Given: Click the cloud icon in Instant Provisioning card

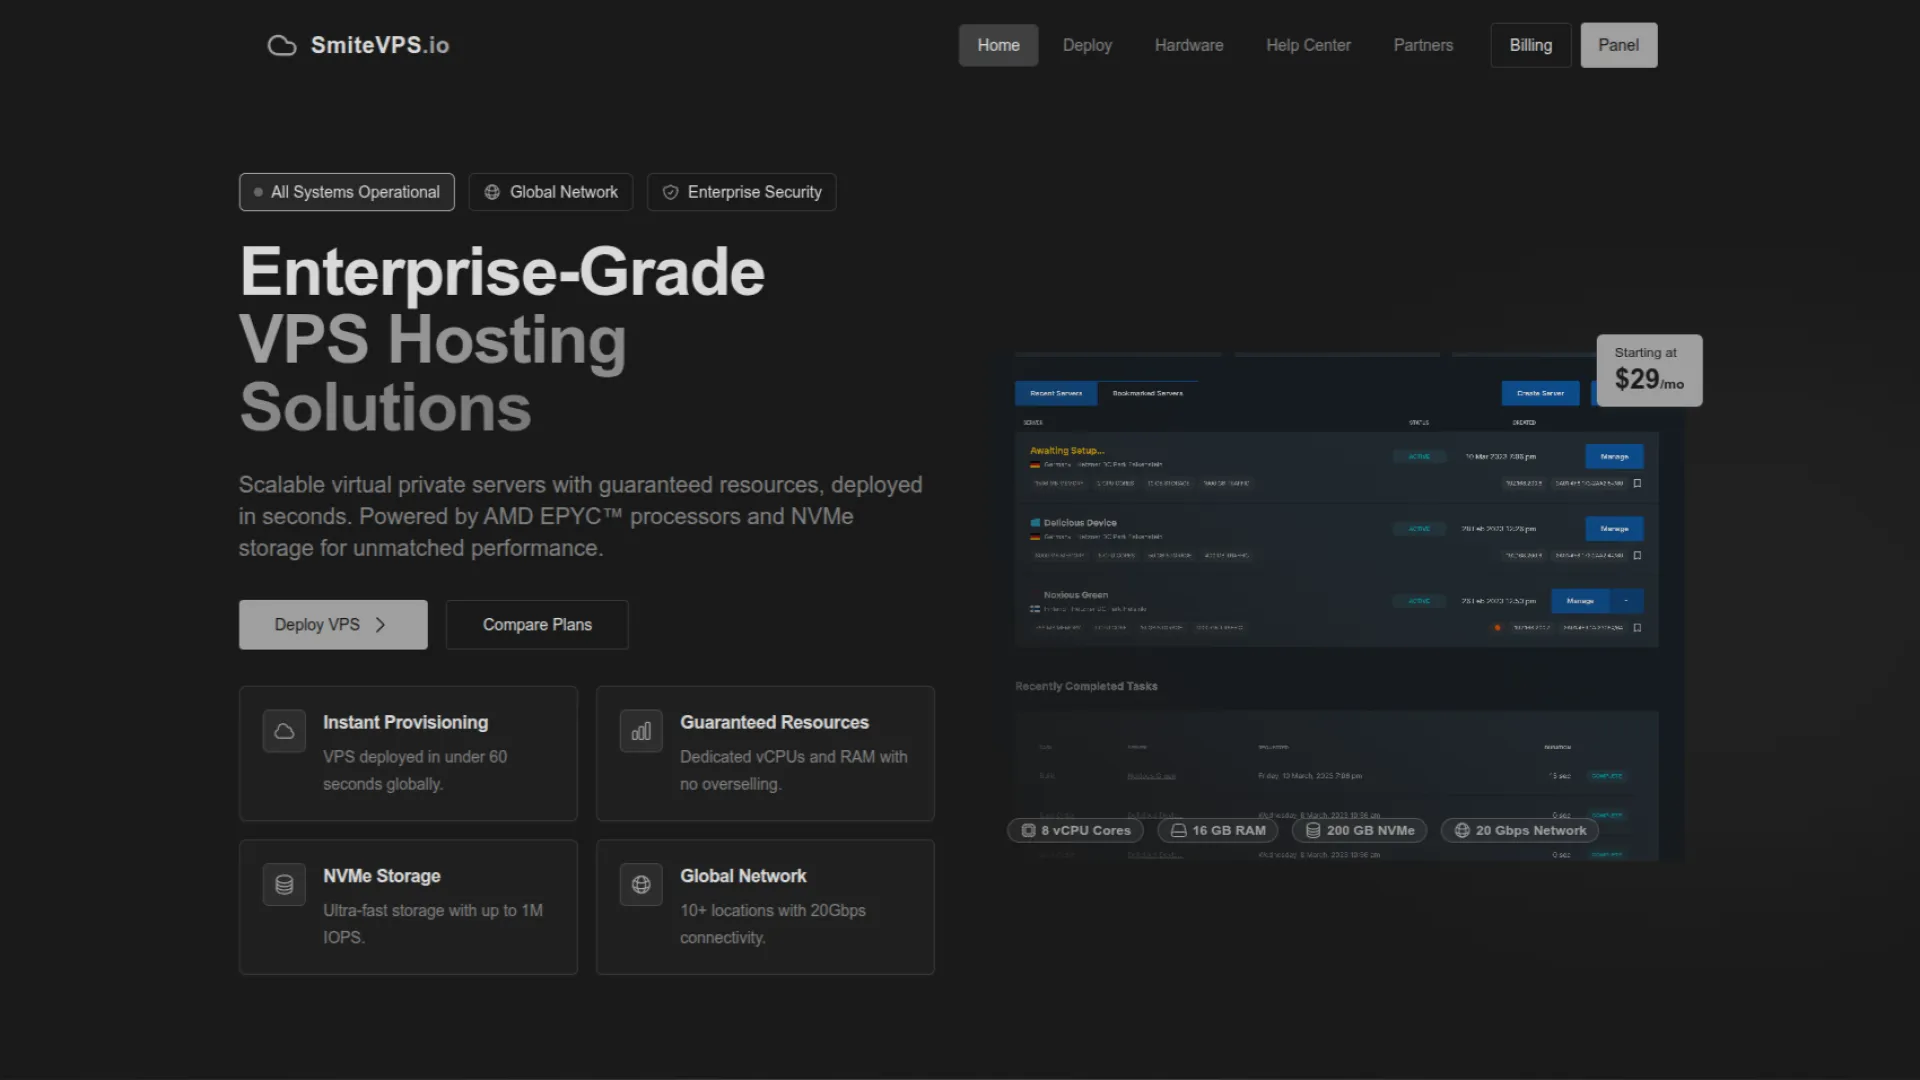Looking at the screenshot, I should pyautogui.click(x=284, y=731).
